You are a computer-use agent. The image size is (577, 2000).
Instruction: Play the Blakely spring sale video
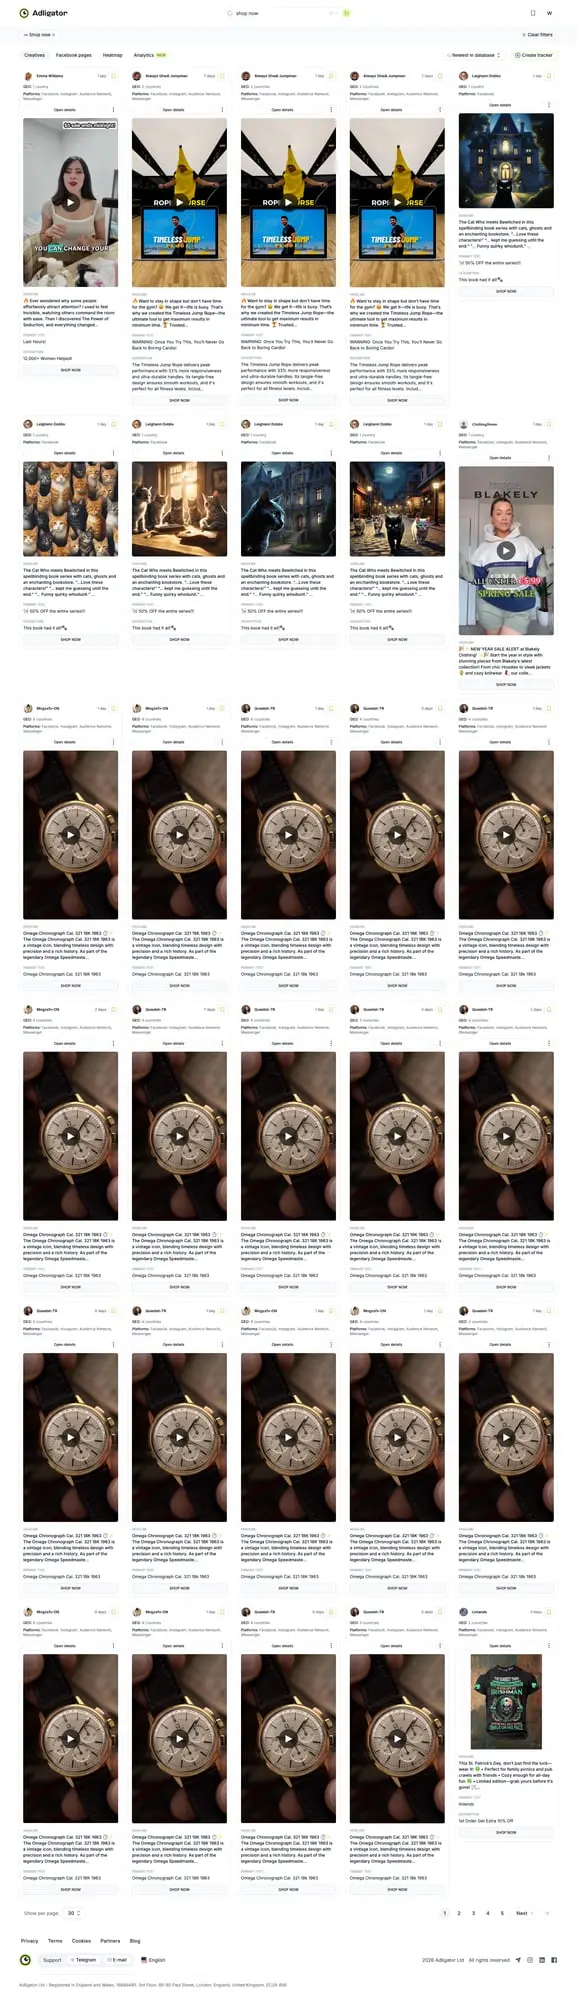(506, 550)
